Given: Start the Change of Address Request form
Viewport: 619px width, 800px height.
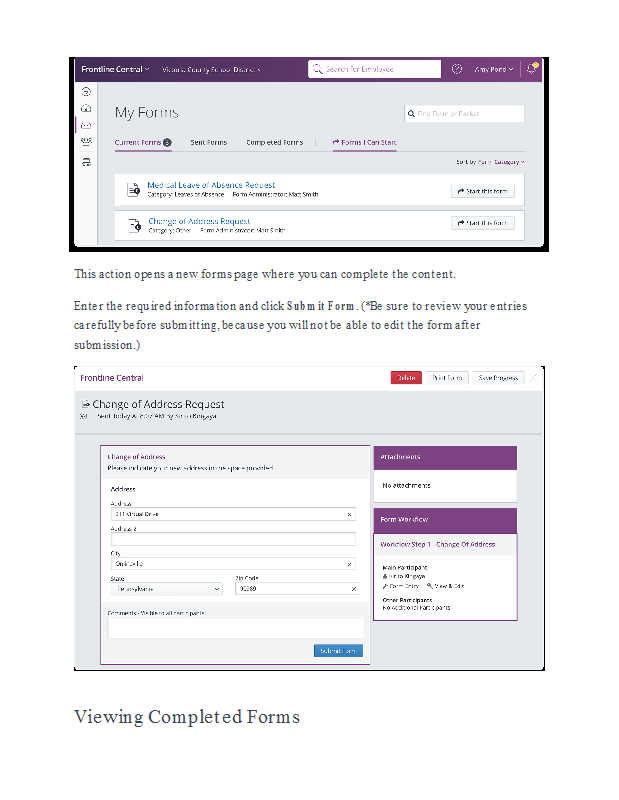Looking at the screenshot, I should [483, 223].
